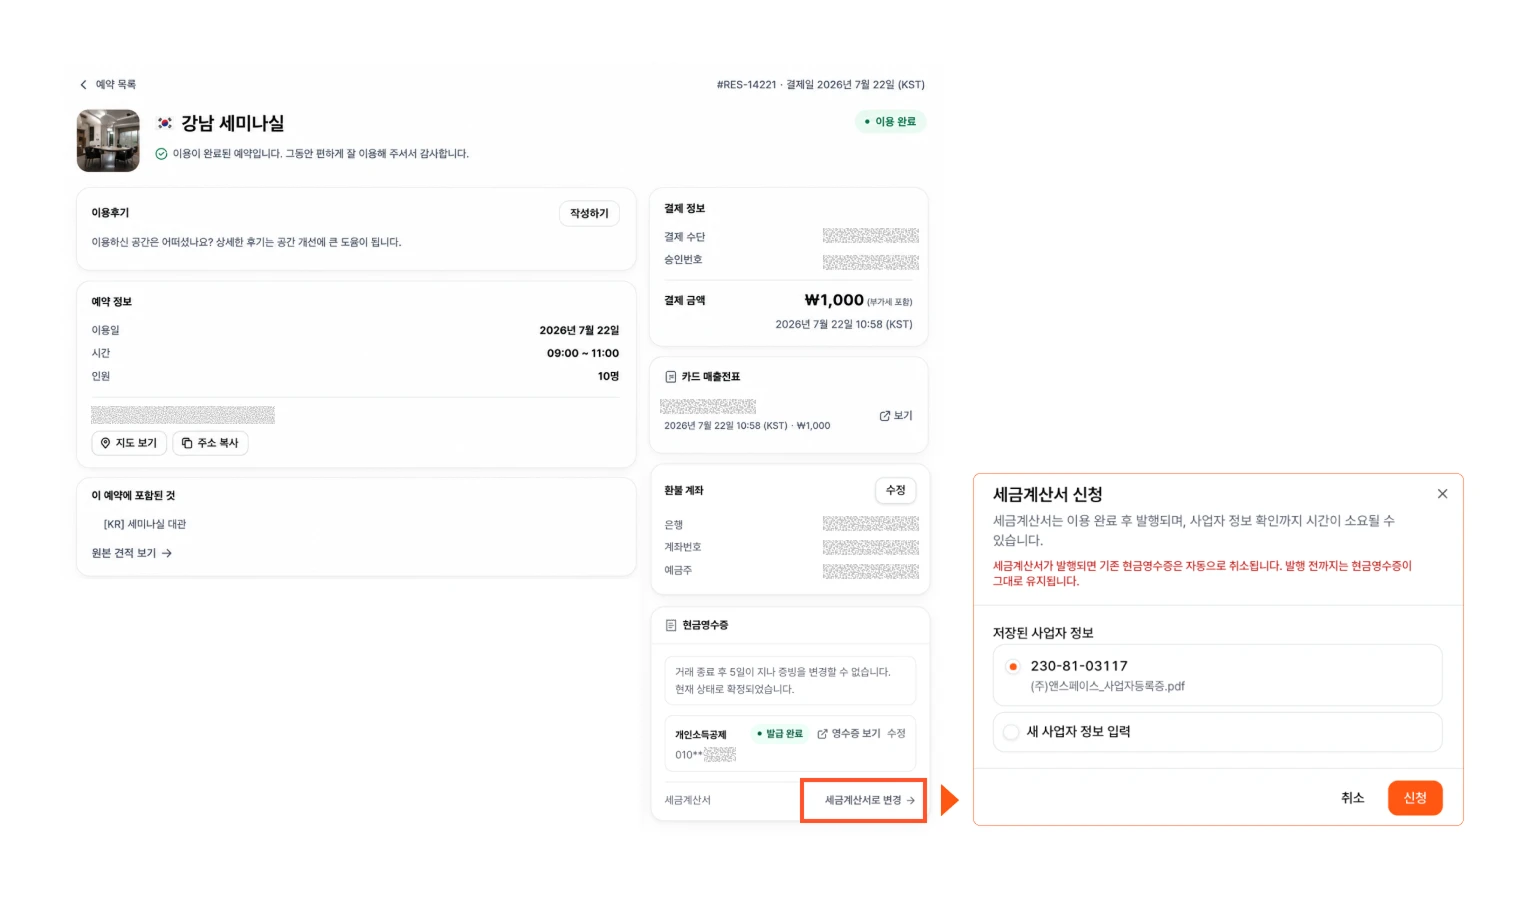Viewport: 1525px width, 897px height.
Task: Open the 원본 견적 보기 link
Action: click(132, 553)
